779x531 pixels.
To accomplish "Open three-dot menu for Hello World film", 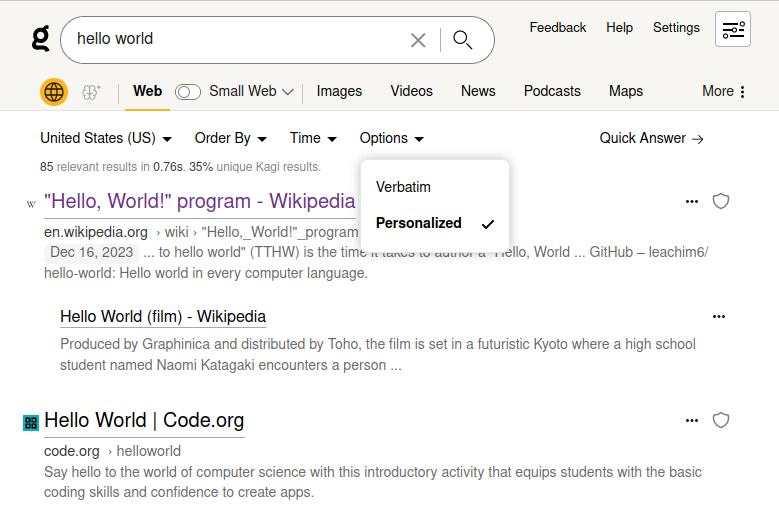I will pyautogui.click(x=719, y=316).
